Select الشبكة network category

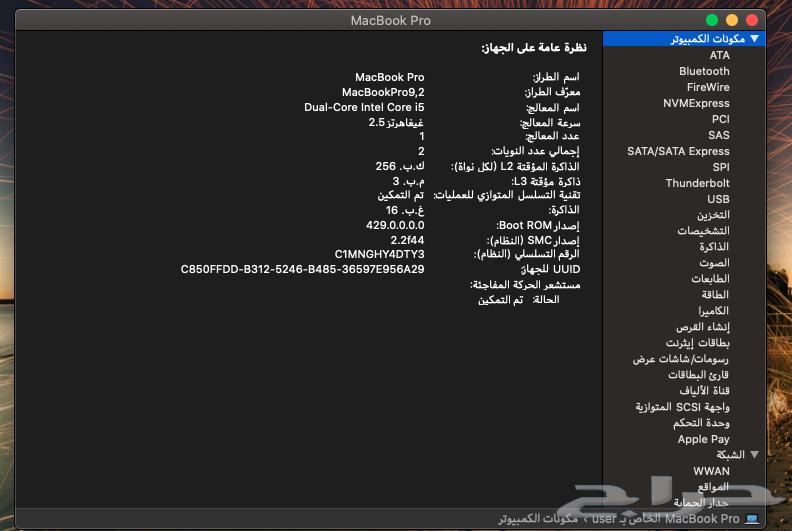click(731, 455)
